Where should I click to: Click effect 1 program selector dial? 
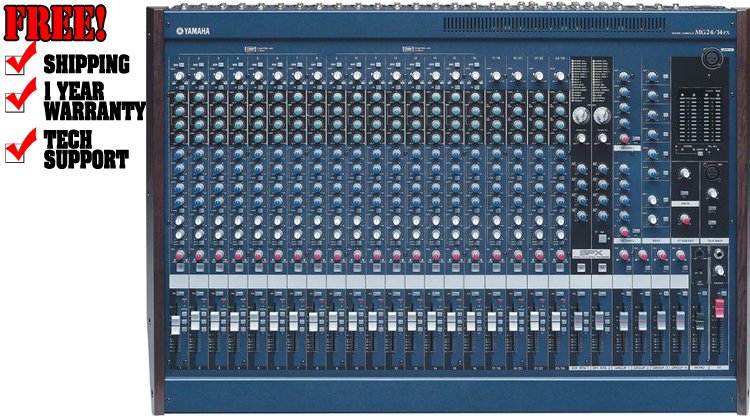point(581,115)
